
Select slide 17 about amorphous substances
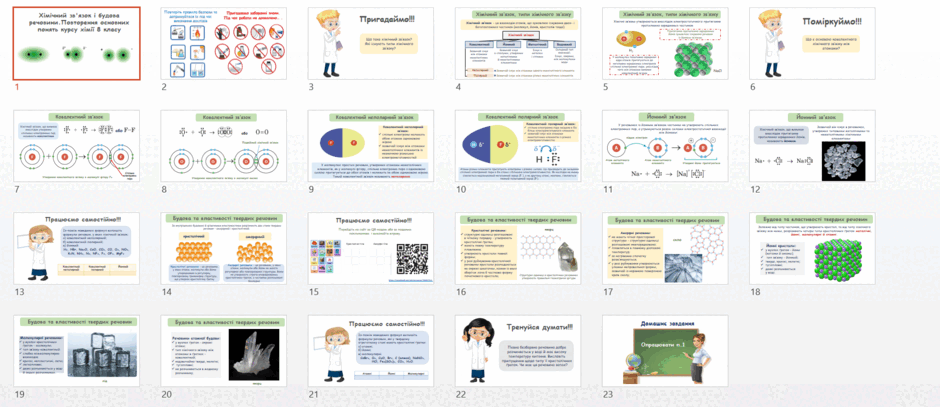(x=665, y=248)
